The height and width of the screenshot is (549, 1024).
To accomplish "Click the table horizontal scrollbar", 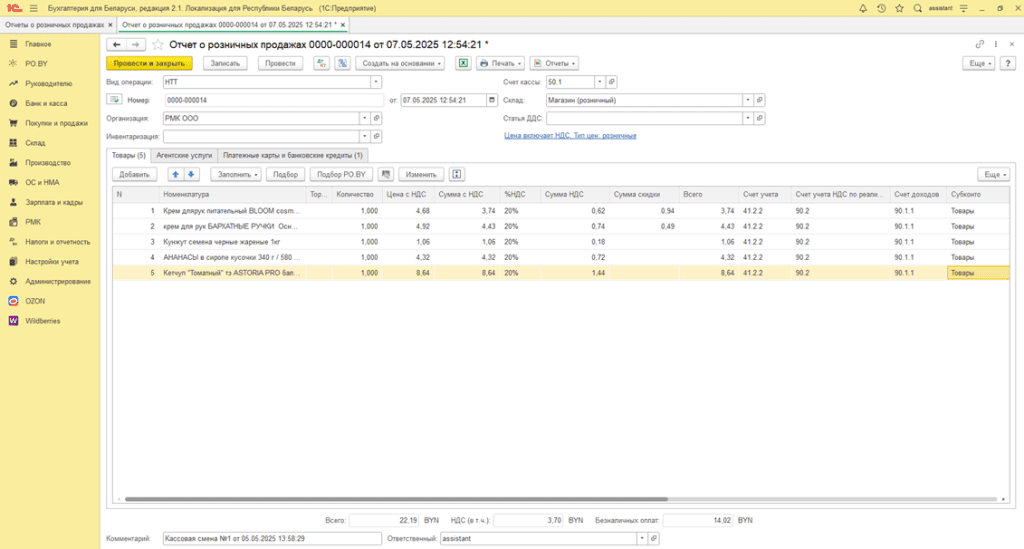I will (396, 499).
